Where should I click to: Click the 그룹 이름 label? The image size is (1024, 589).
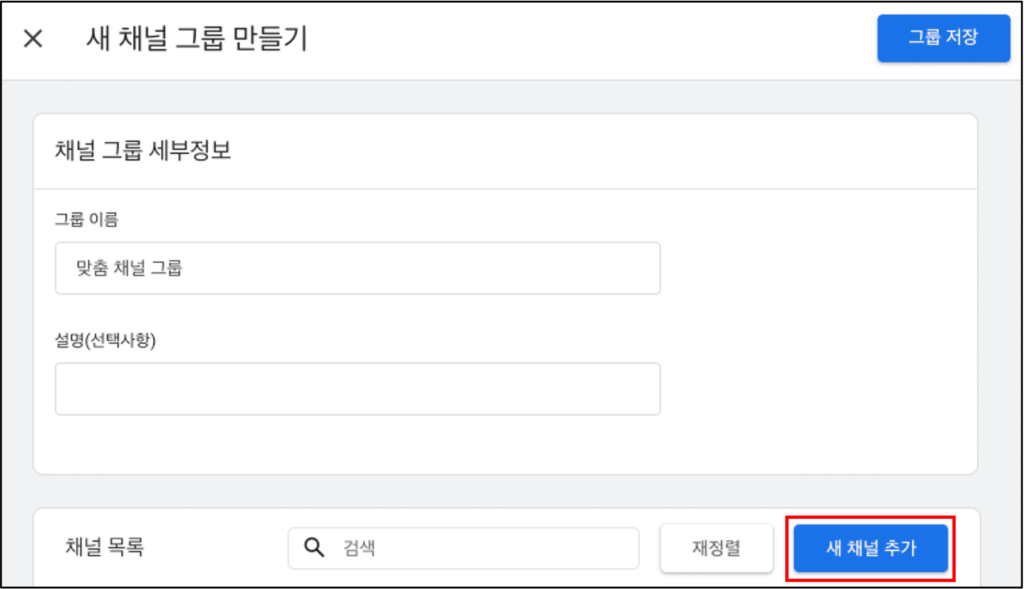86,219
